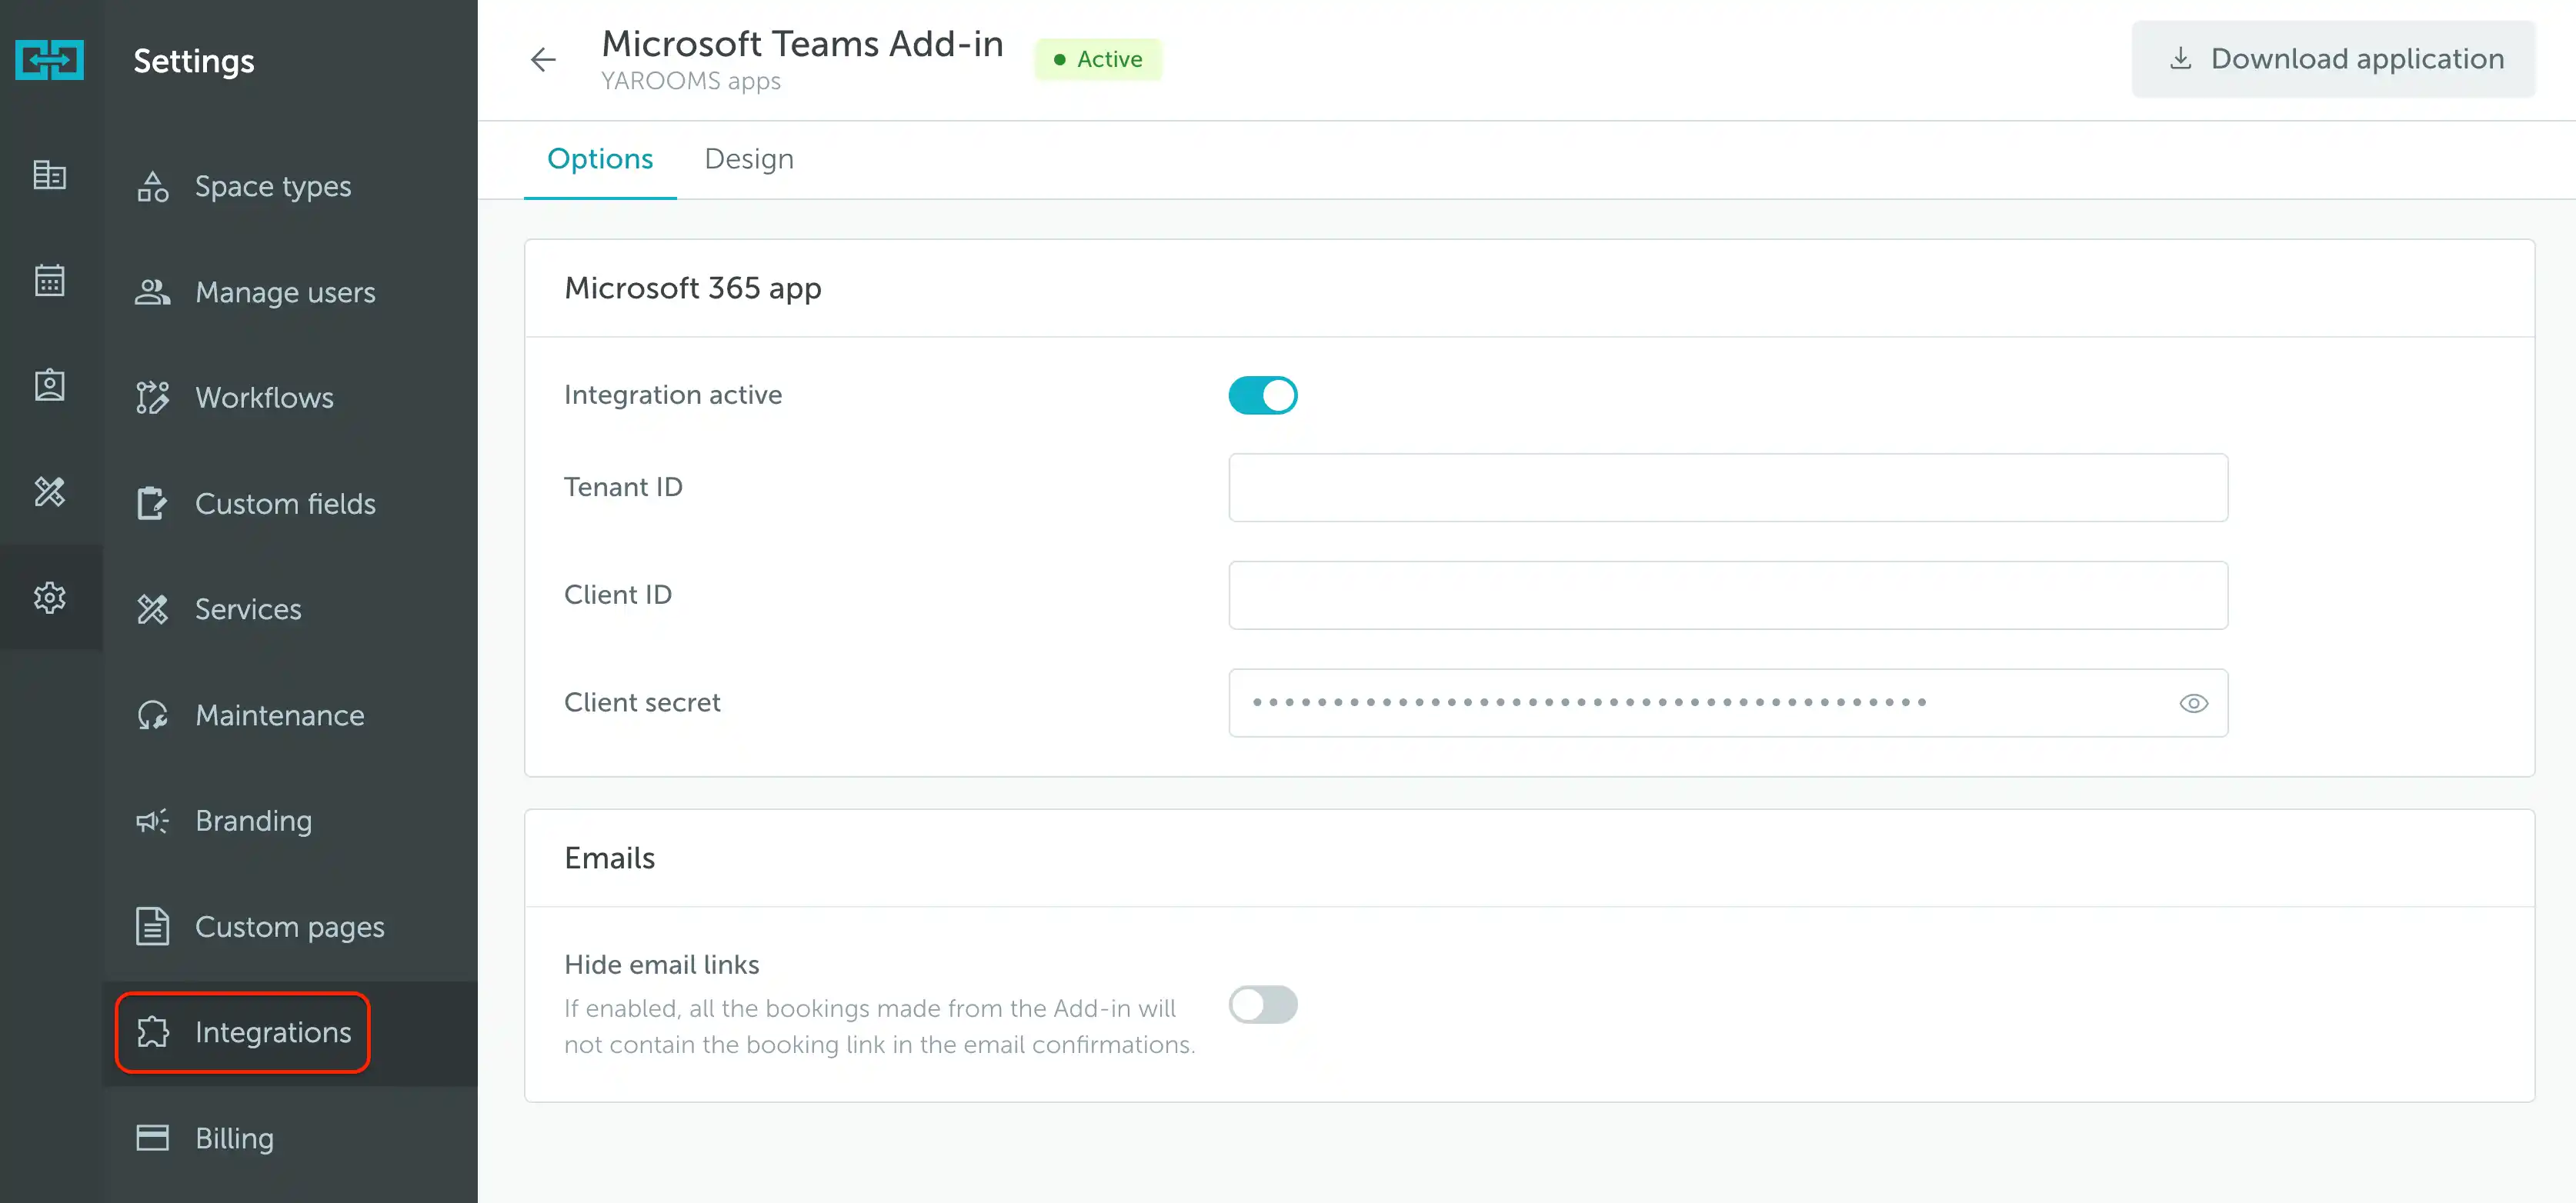2576x1203 pixels.
Task: Click the Space types shapes icon
Action: point(152,187)
